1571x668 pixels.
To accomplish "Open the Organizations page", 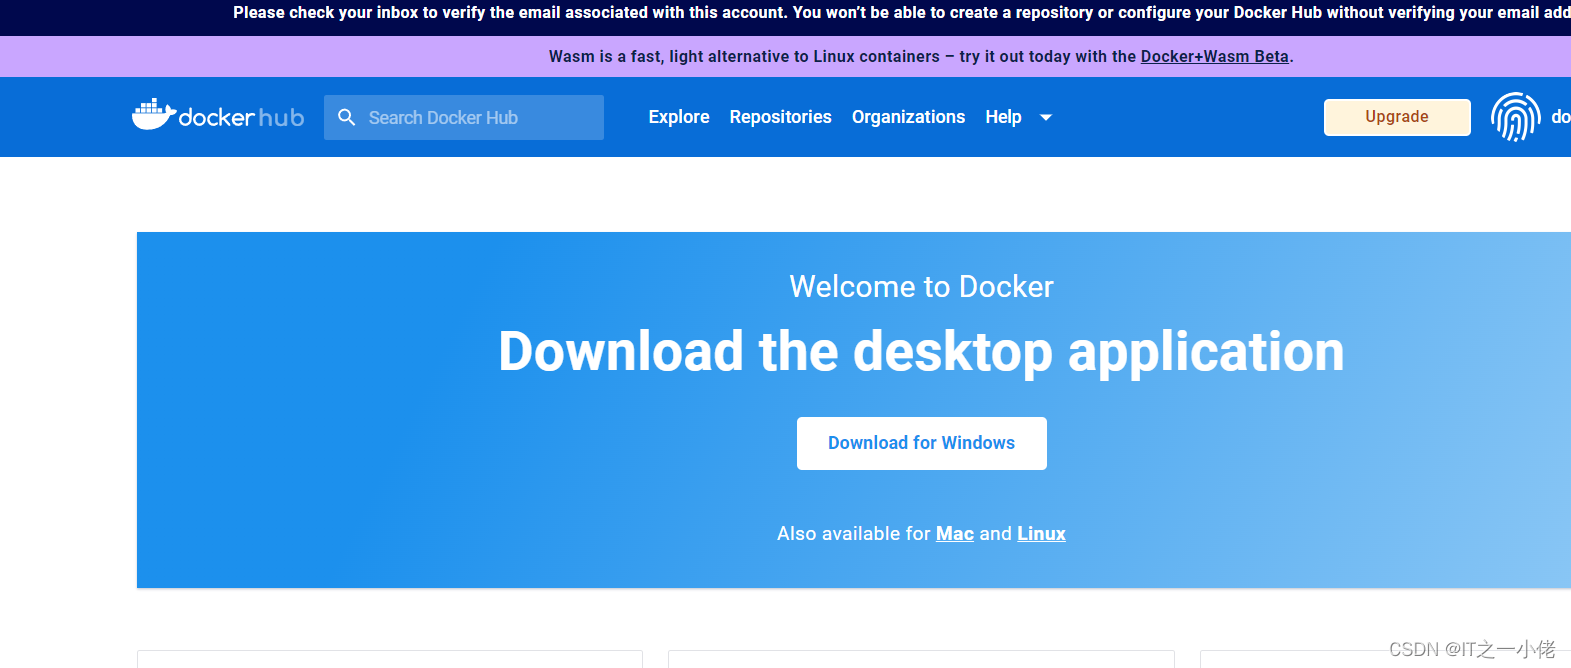I will (908, 117).
